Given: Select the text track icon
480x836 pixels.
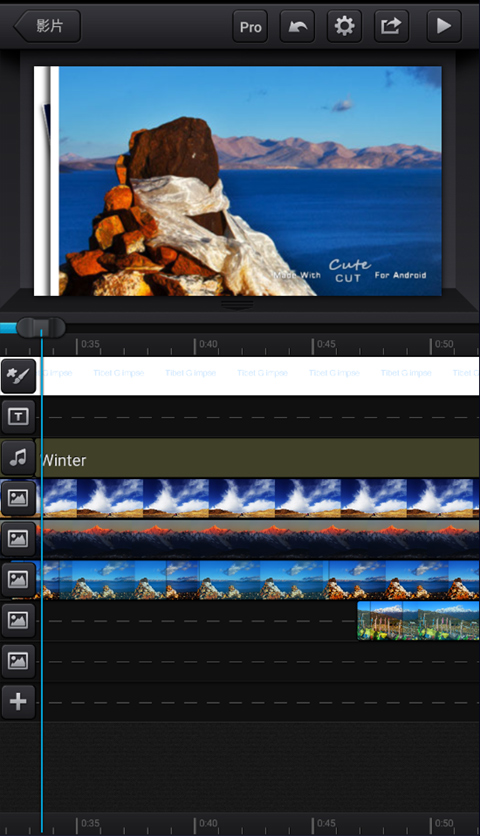Looking at the screenshot, I should coord(18,416).
